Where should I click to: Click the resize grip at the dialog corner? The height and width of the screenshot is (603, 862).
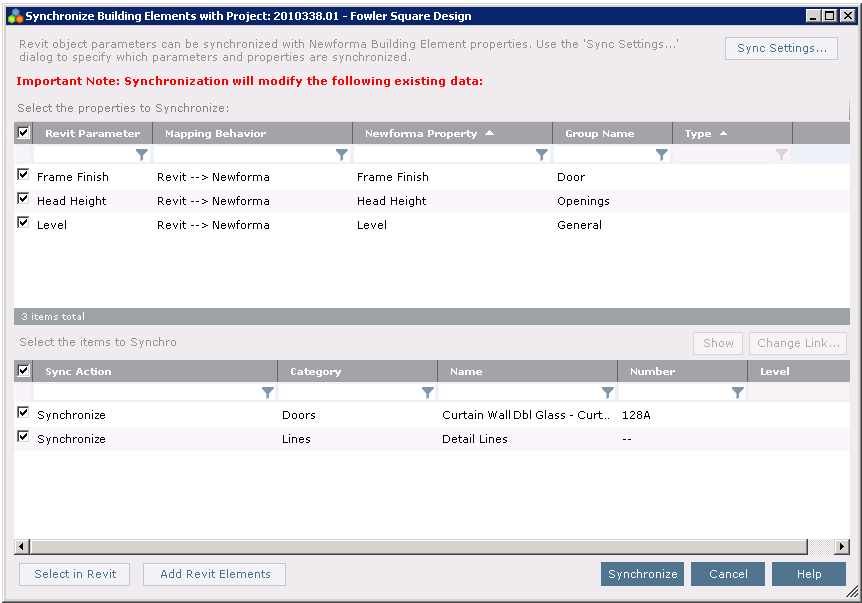[852, 592]
